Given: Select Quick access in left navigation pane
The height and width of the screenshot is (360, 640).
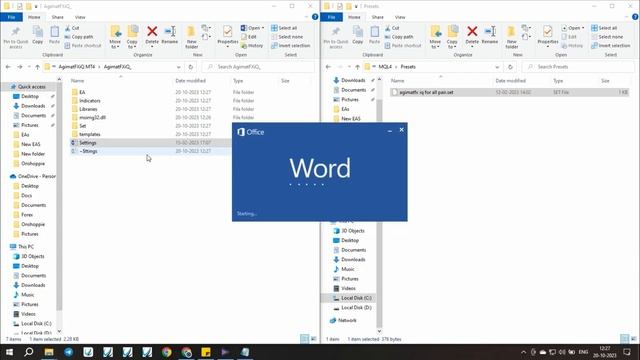Looking at the screenshot, I should pyautogui.click(x=28, y=87).
